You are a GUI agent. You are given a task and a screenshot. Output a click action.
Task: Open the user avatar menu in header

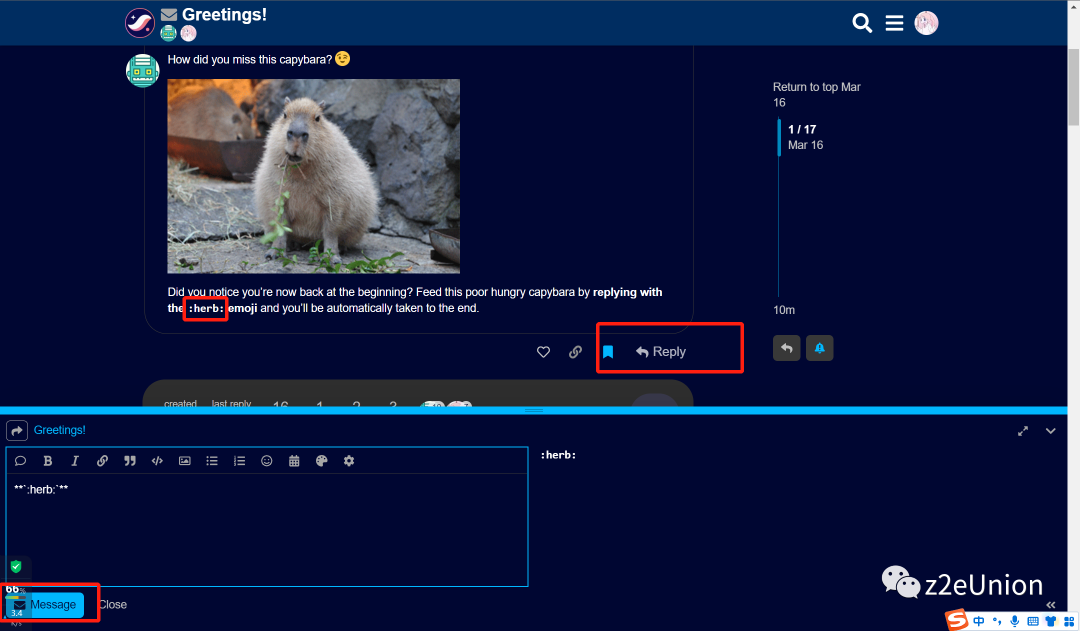[926, 23]
